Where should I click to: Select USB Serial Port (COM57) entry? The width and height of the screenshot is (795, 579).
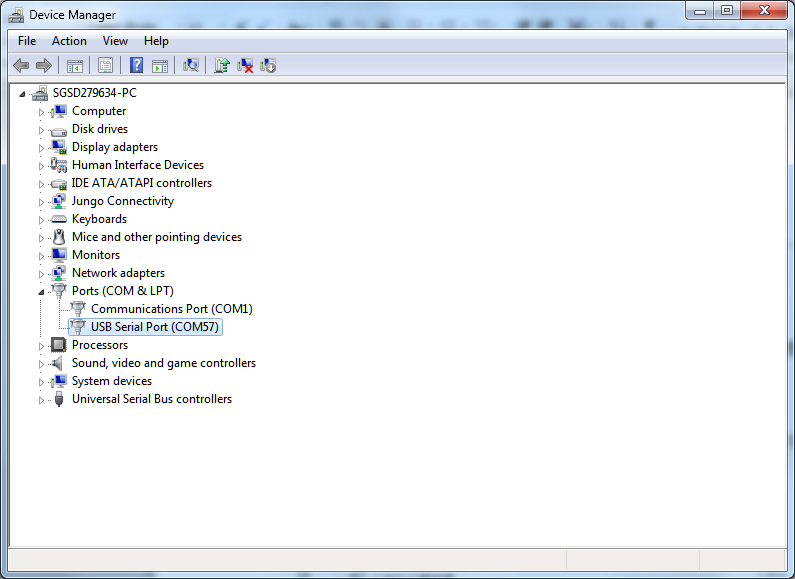tap(154, 327)
